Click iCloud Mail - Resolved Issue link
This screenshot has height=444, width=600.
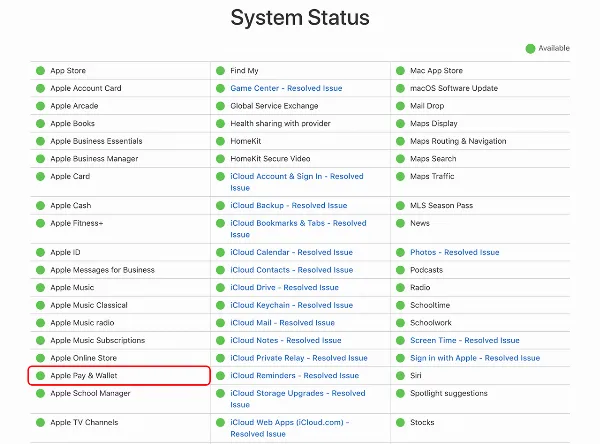coord(282,323)
